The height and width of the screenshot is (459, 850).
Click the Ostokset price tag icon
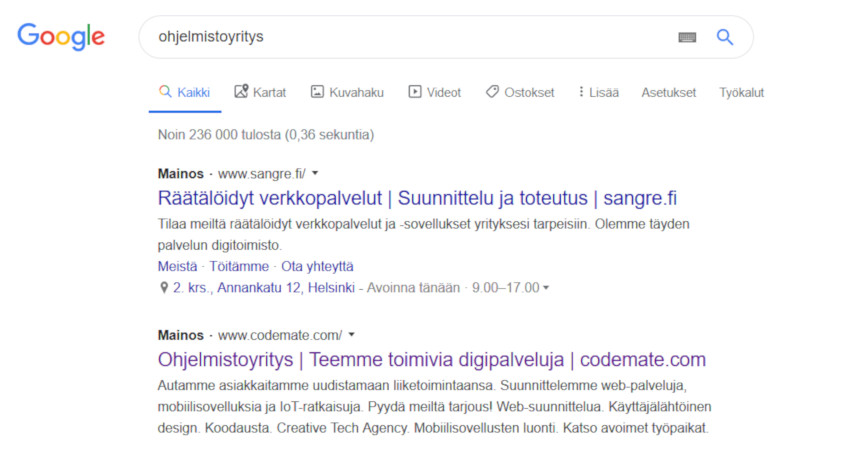[x=492, y=92]
